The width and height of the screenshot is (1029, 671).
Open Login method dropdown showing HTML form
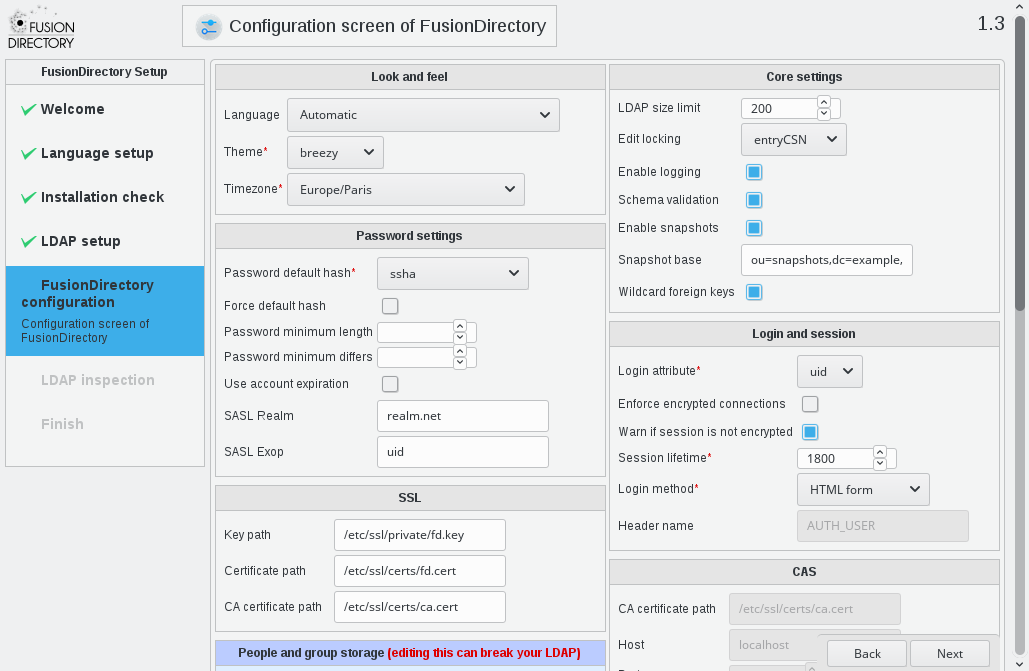point(863,490)
